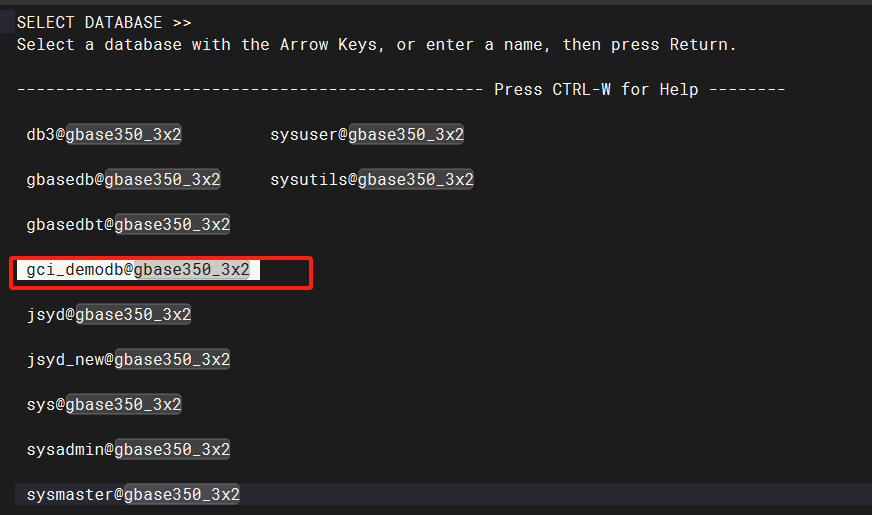Click the SELECT DATABASE >> prompt

coord(104,23)
